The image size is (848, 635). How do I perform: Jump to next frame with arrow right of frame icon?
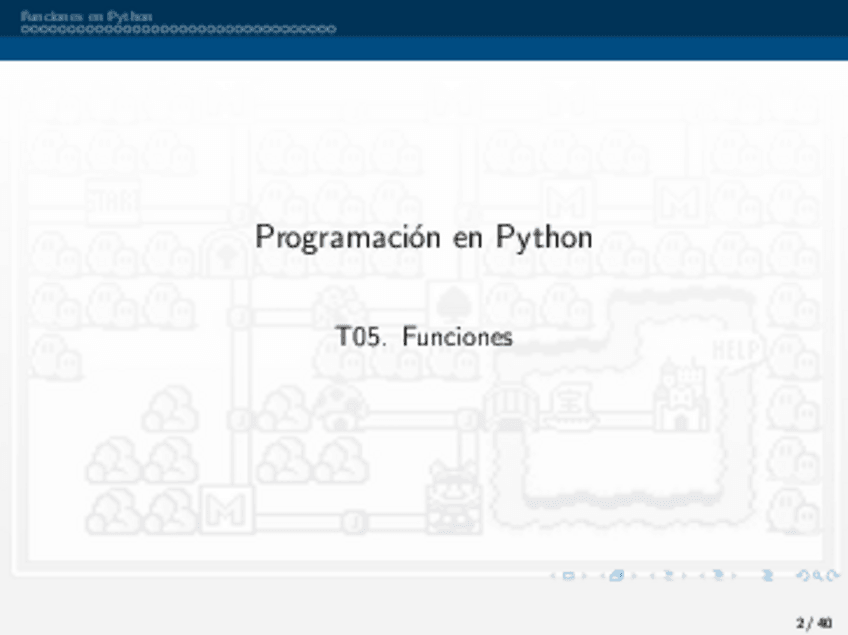point(632,575)
